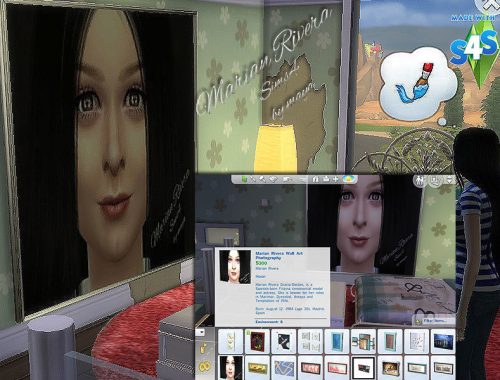Viewport: 500px width, 380px height.
Task: Choose the black abstract wall art thumbnail
Action: pos(284,341)
